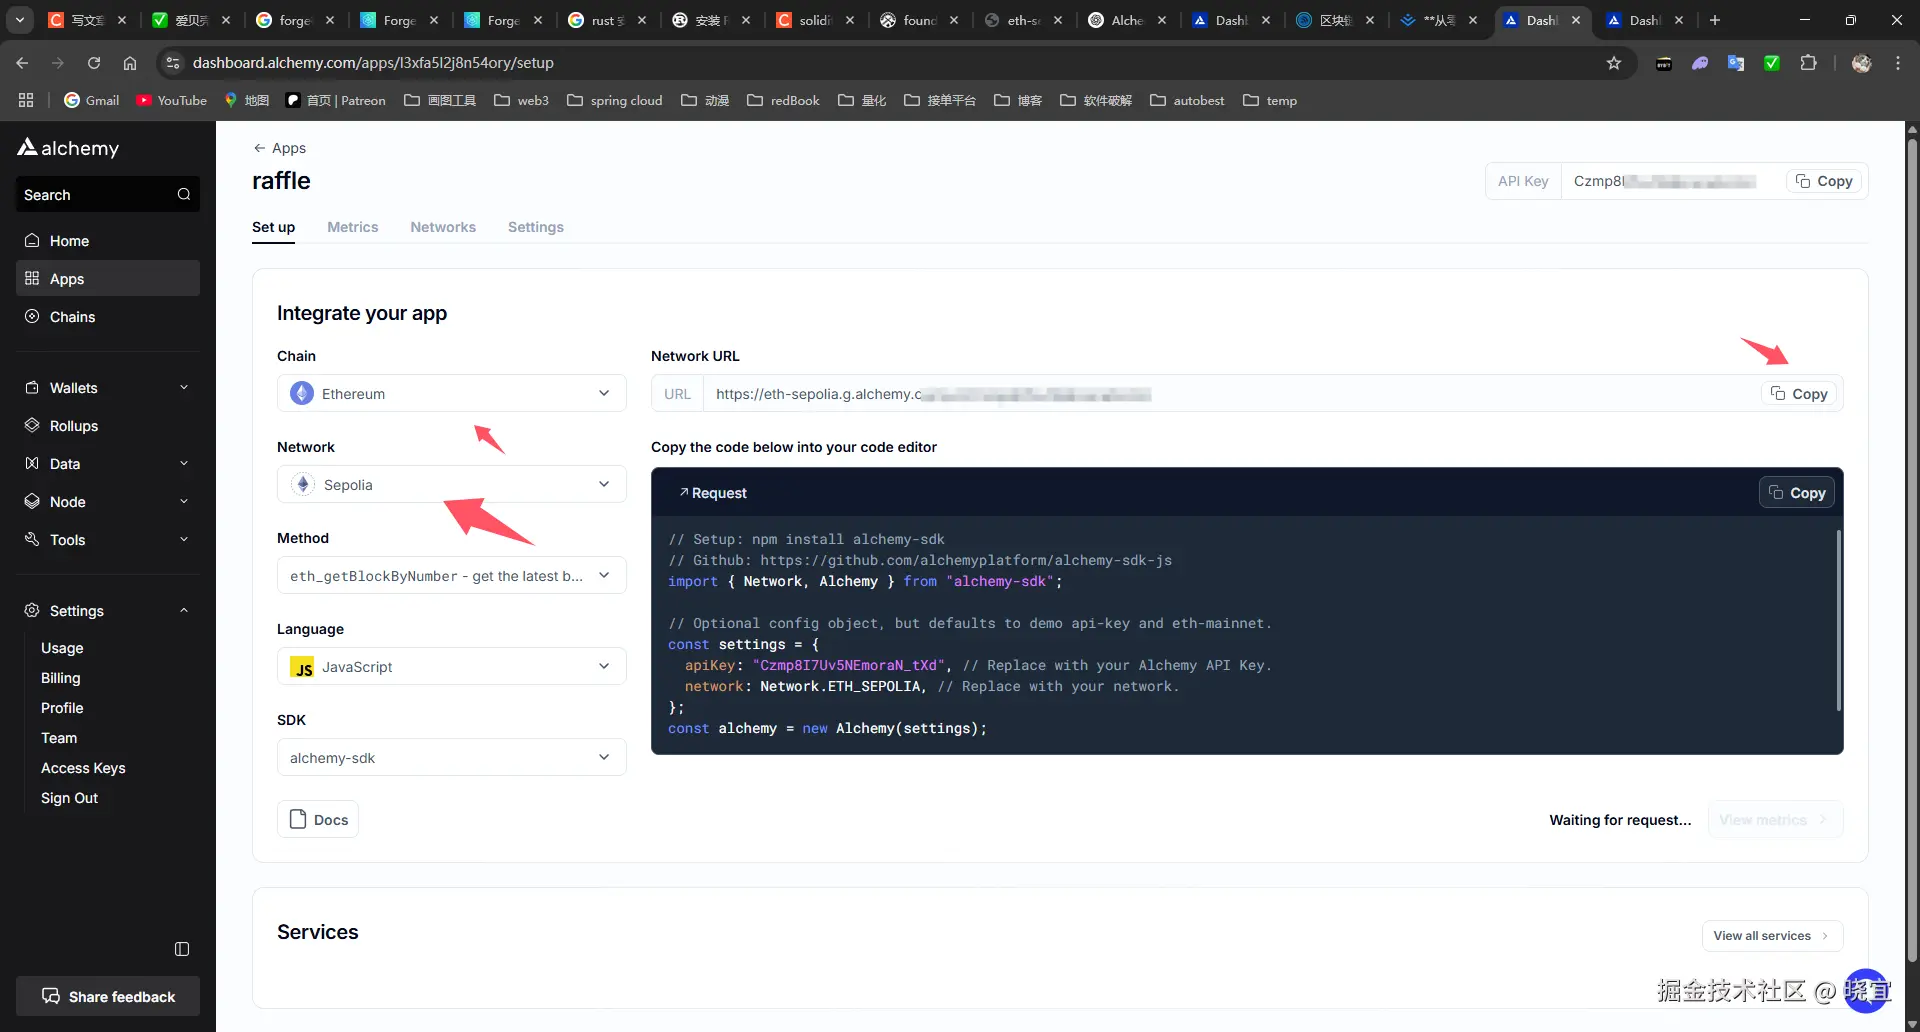The image size is (1920, 1032).
Task: Go back with the browser back arrow
Action: (x=22, y=63)
